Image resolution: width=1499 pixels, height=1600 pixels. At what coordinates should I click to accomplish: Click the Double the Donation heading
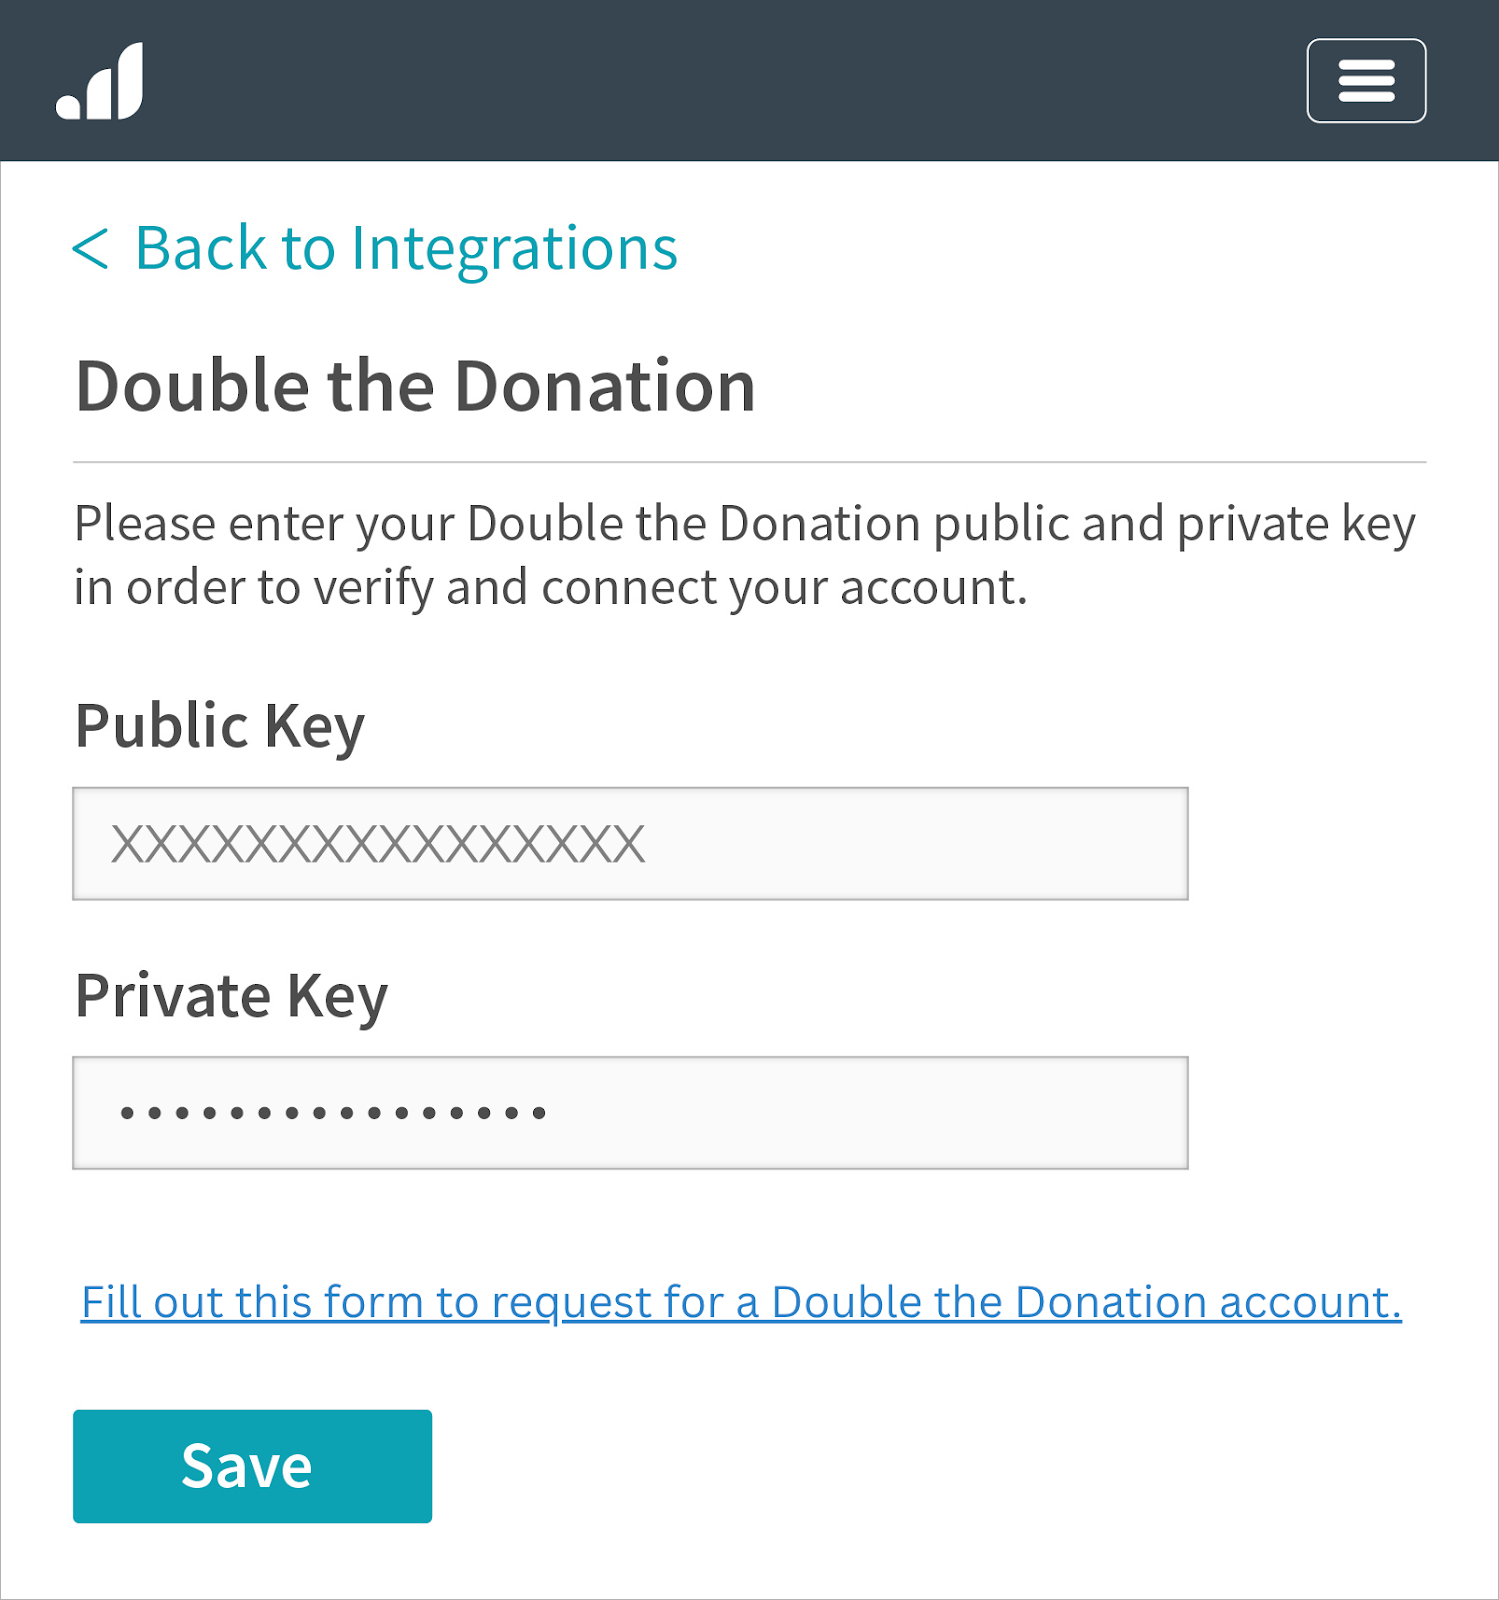tap(415, 387)
